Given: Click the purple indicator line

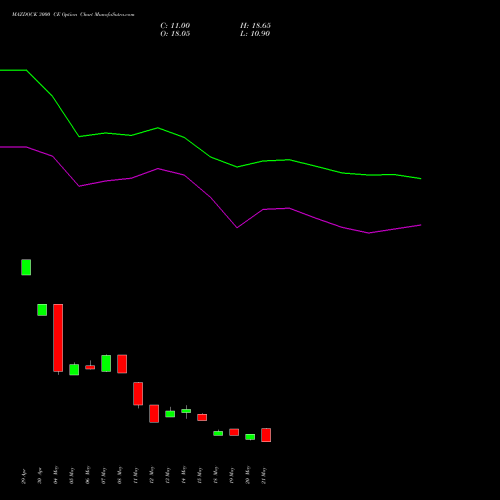Looking at the screenshot, I should click(211, 198).
